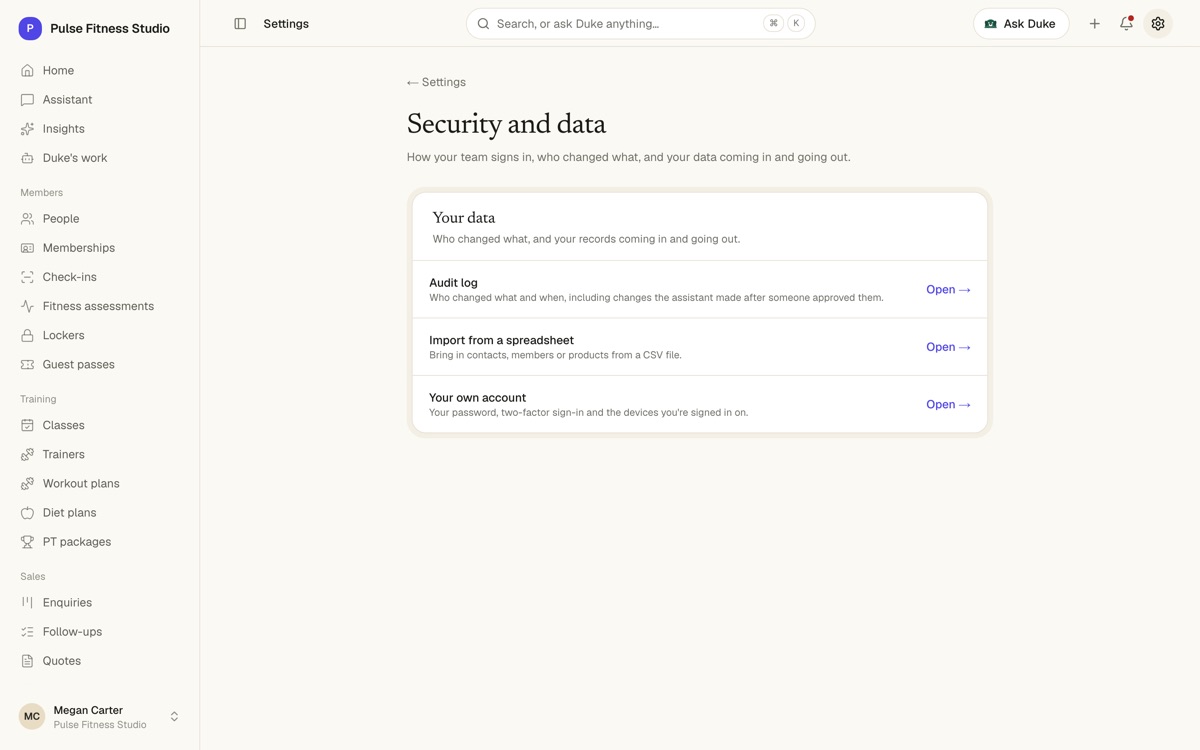Click the search magnifier icon
The width and height of the screenshot is (1200, 750).
tap(483, 24)
